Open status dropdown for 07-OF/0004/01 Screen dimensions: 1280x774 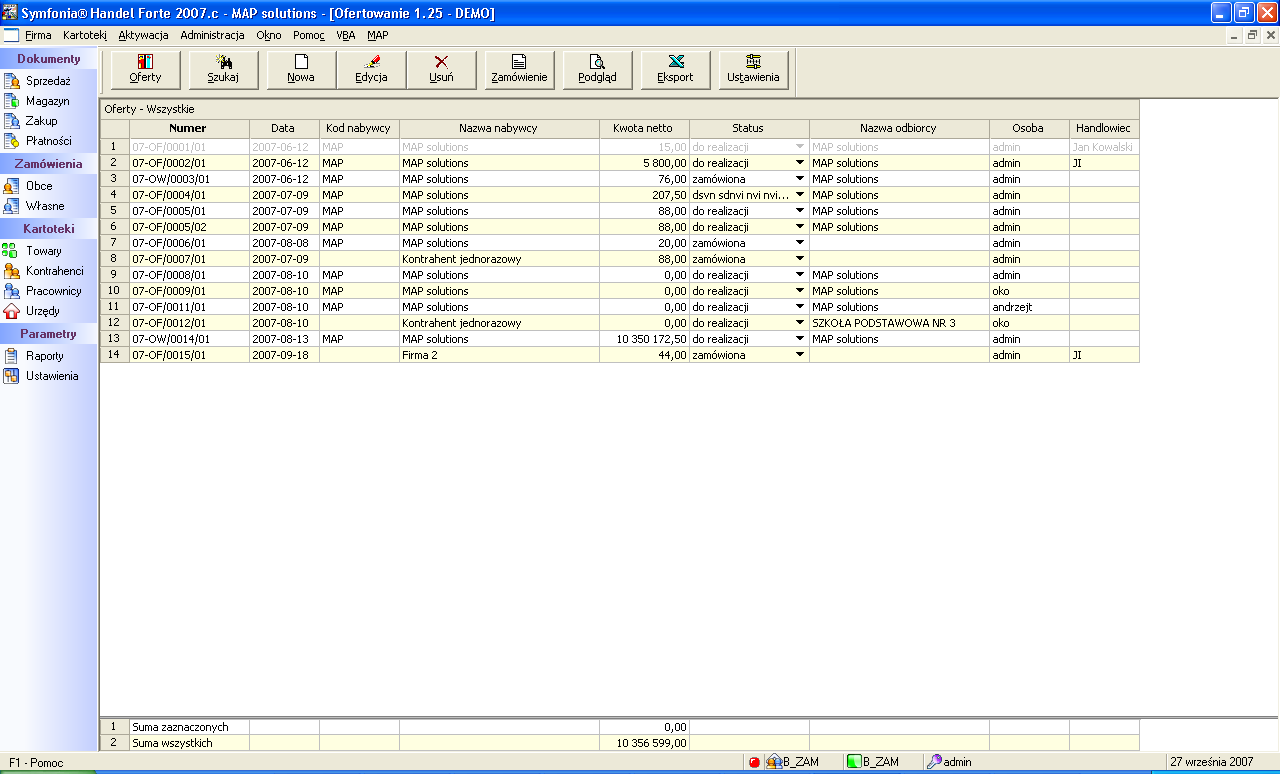click(800, 195)
